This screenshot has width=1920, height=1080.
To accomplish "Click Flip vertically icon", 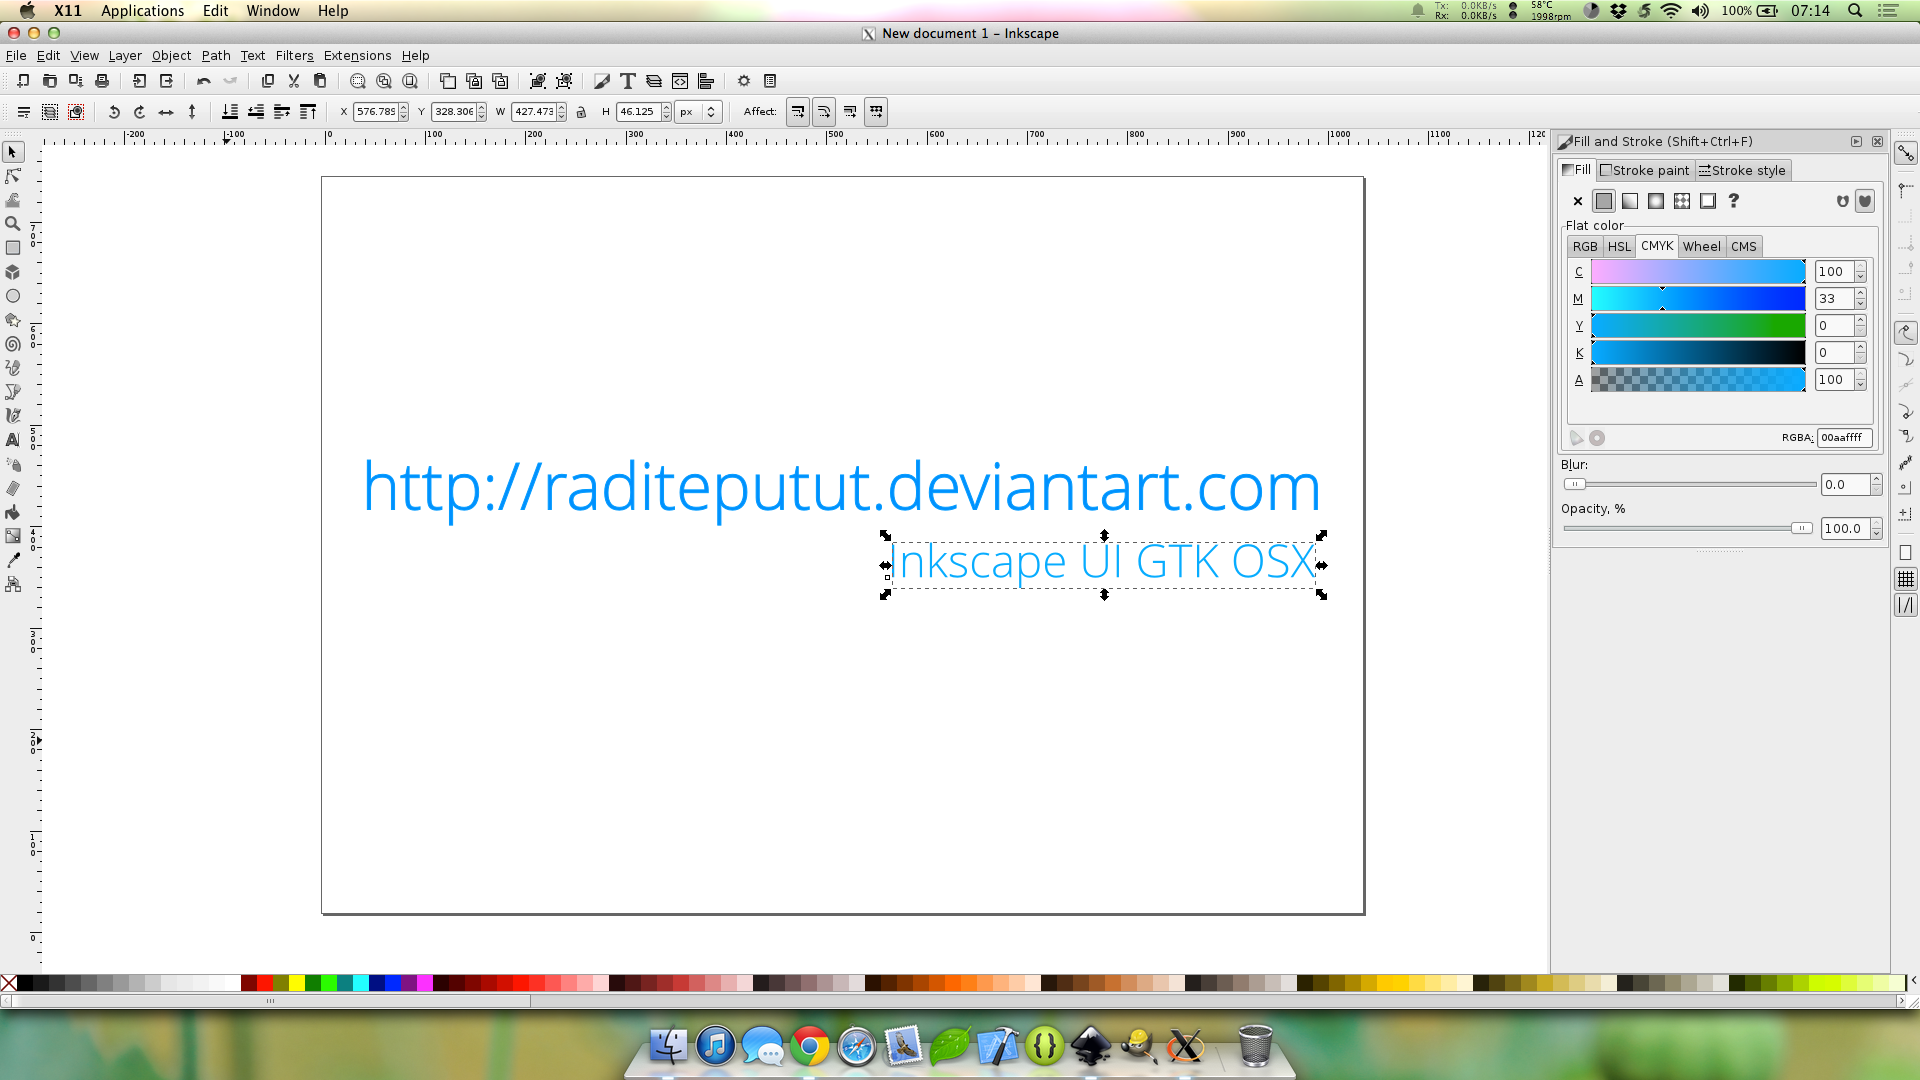I will 192,112.
